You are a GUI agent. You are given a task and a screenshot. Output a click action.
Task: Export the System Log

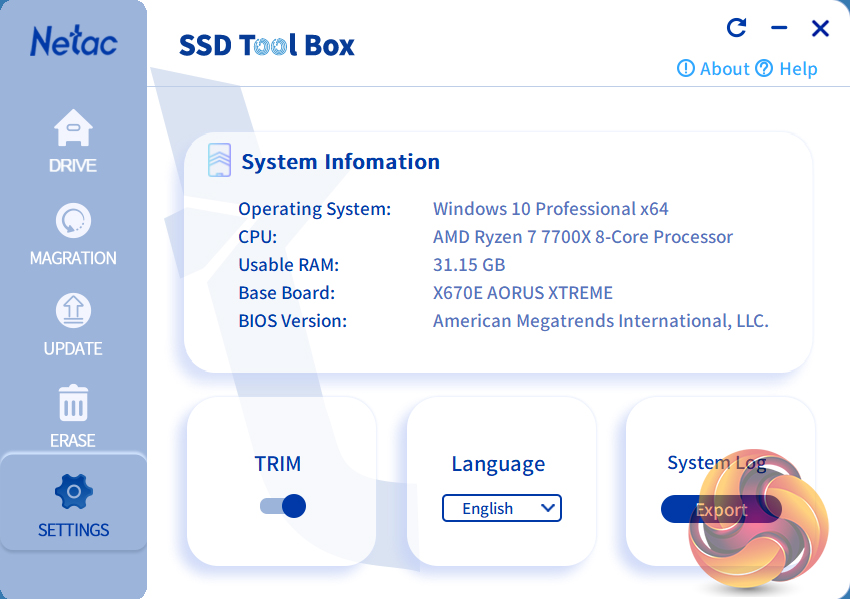[721, 510]
